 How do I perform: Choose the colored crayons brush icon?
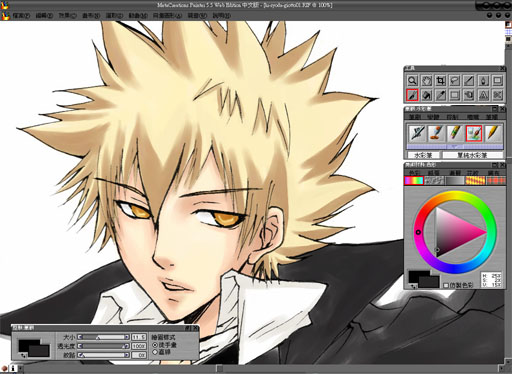455,133
